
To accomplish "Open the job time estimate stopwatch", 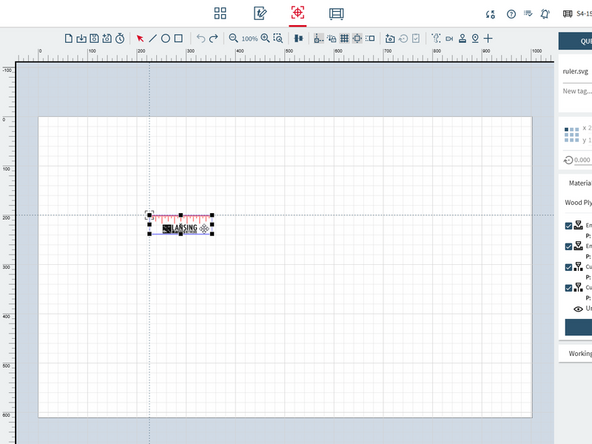I will [120, 38].
